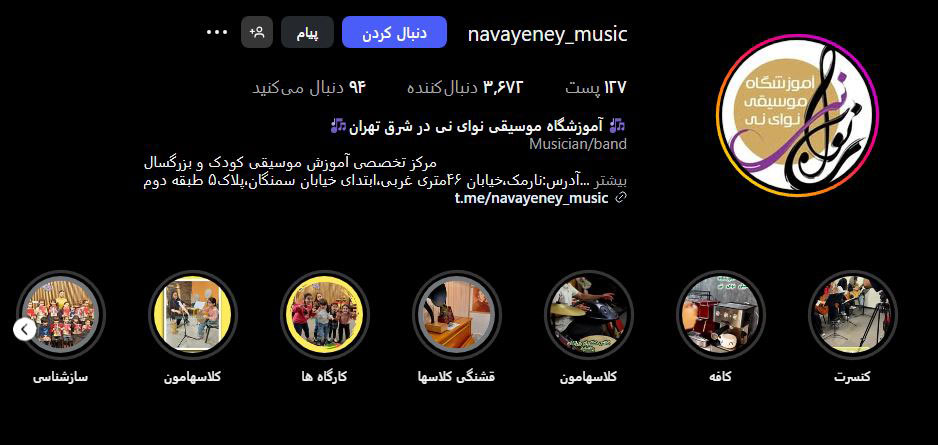View the ۹۴ following list
This screenshot has height=445, width=938.
click(x=308, y=88)
